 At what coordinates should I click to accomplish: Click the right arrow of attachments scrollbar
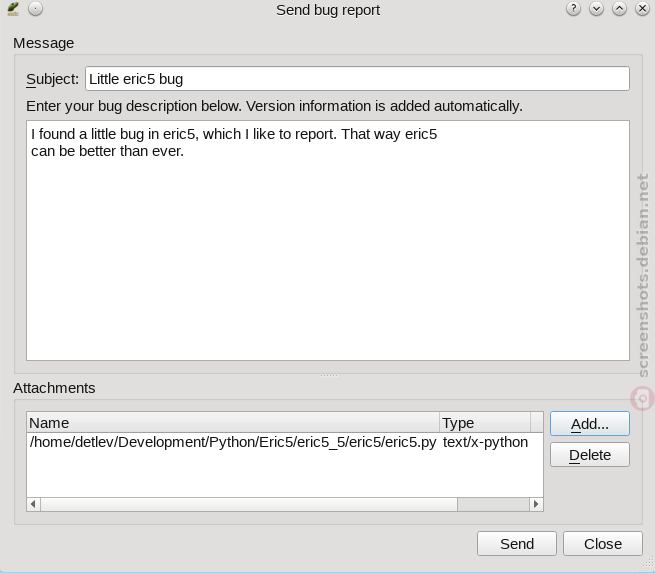click(x=536, y=504)
